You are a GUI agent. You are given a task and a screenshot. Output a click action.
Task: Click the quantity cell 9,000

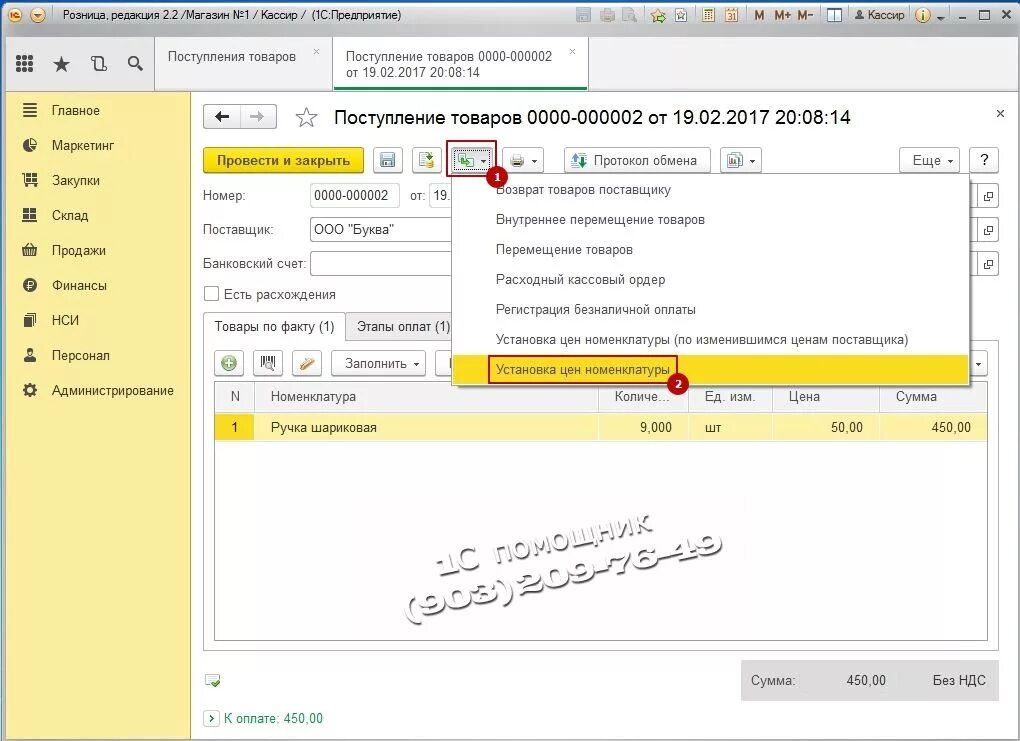pos(643,427)
